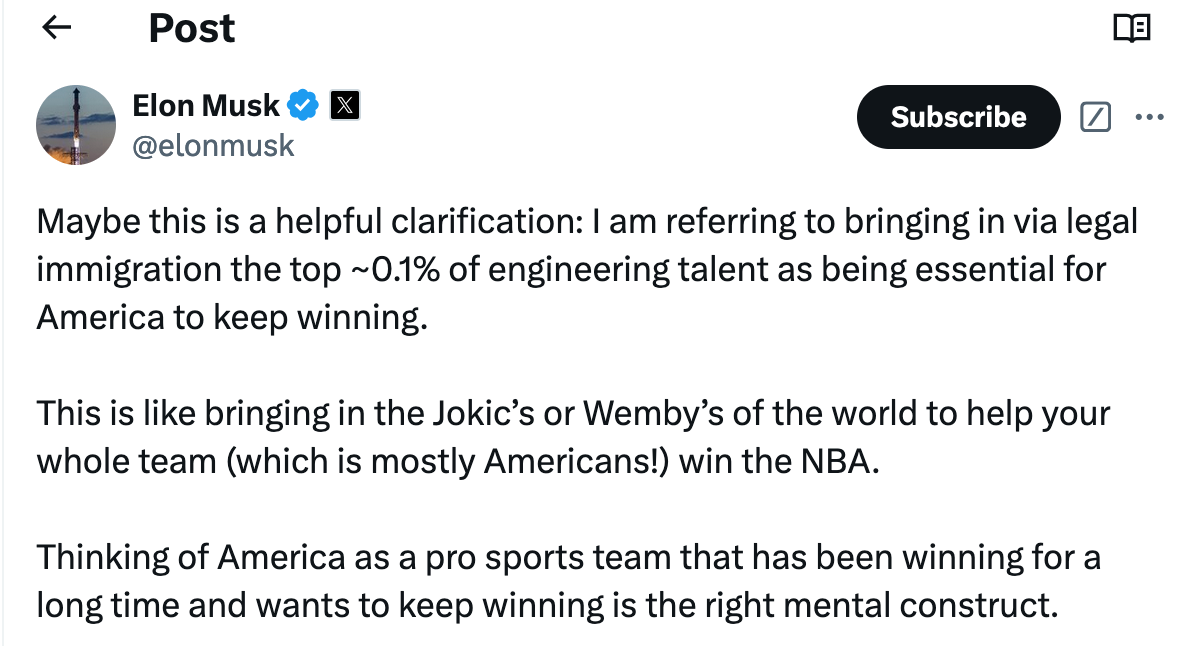Open profile via Elon Musk display name
This screenshot has height=646, width=1198.
click(206, 105)
